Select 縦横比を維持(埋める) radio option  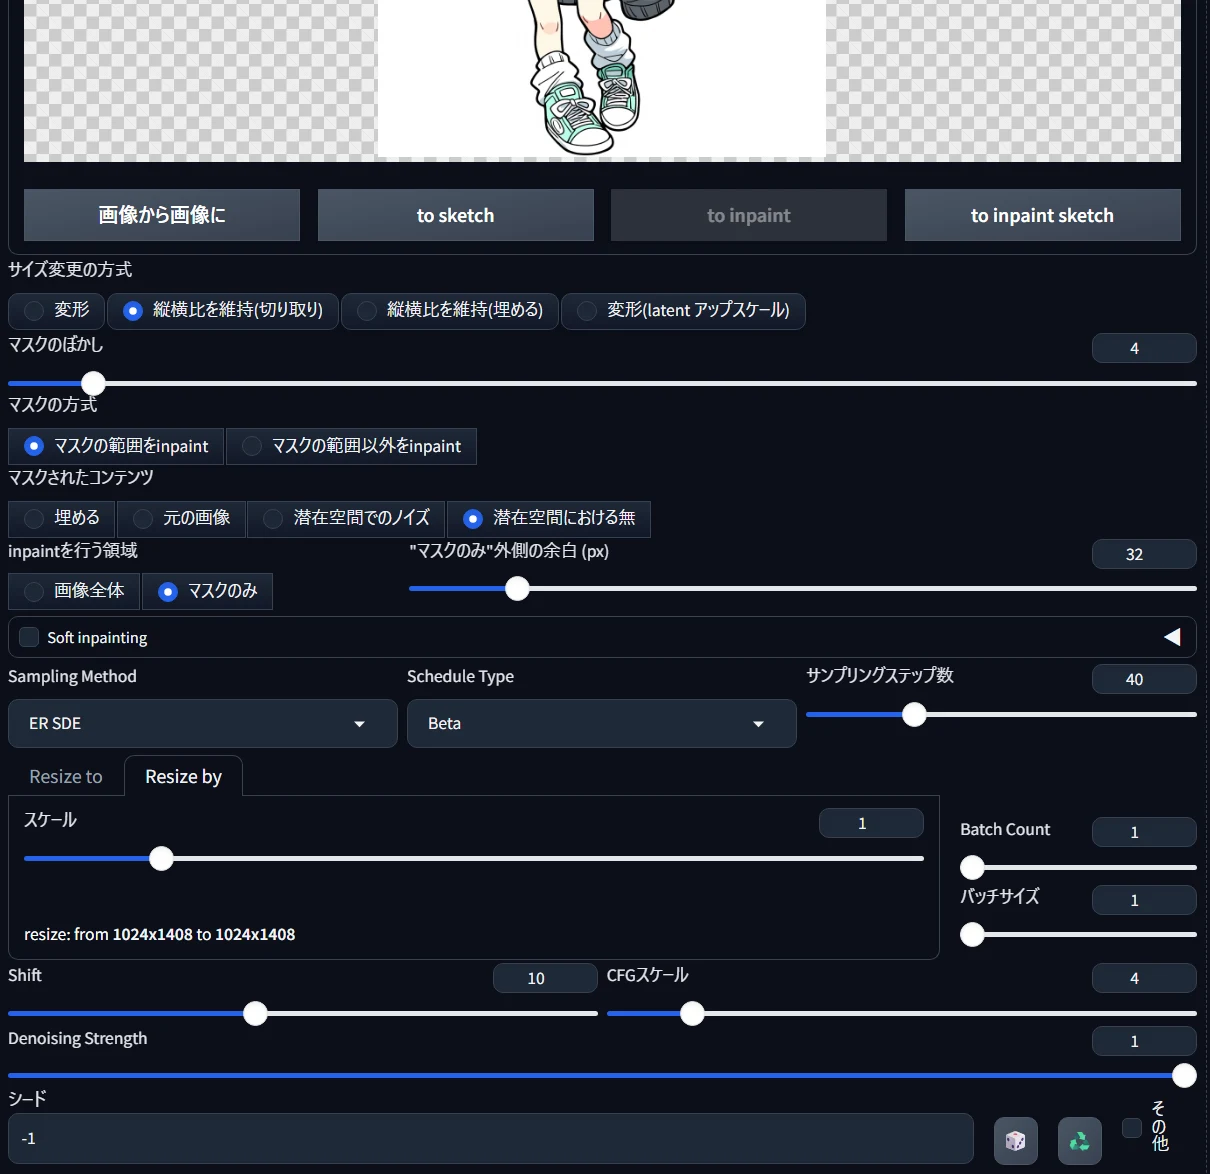point(450,311)
